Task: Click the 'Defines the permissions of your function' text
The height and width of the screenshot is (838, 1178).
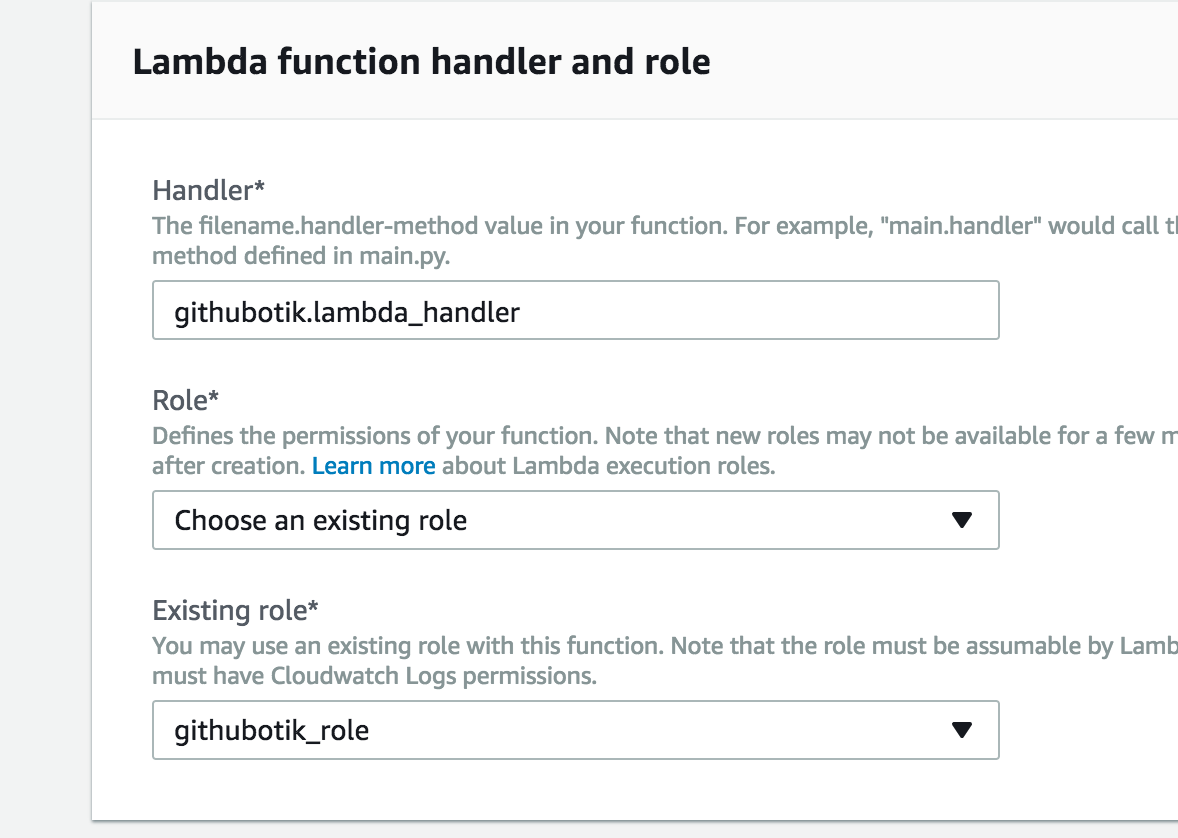Action: [x=376, y=436]
